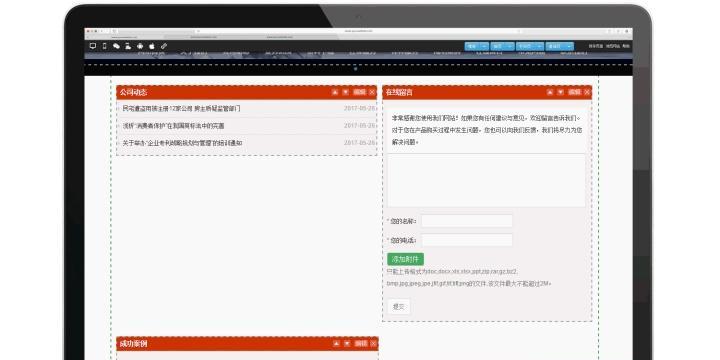Click the last text link at toolbar's right end

(x=626, y=46)
